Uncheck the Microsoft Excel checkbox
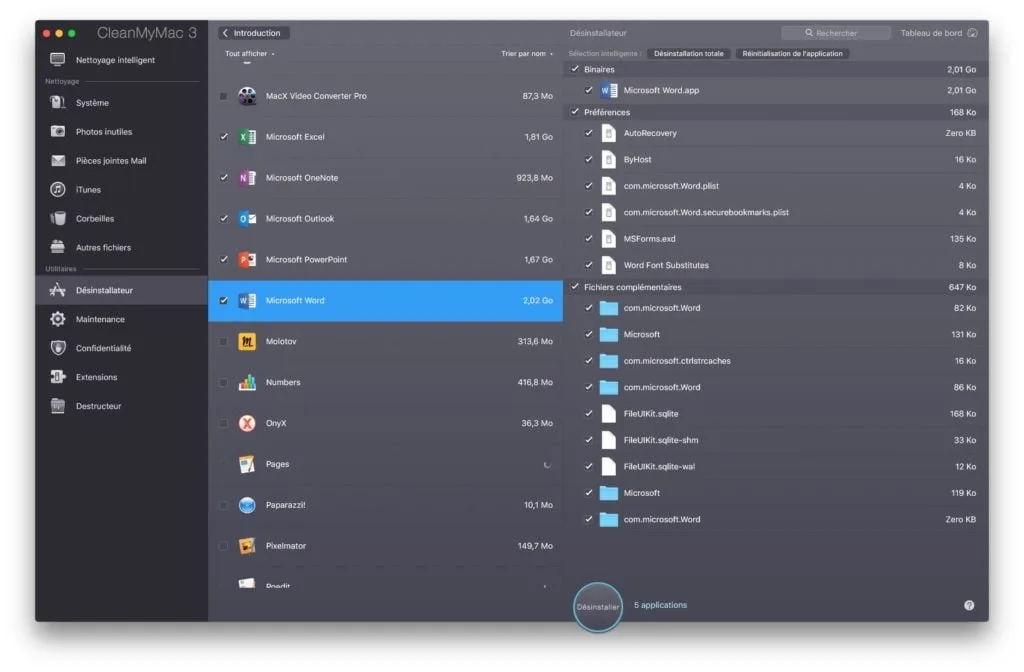The width and height of the screenshot is (1024, 672). pyautogui.click(x=224, y=136)
